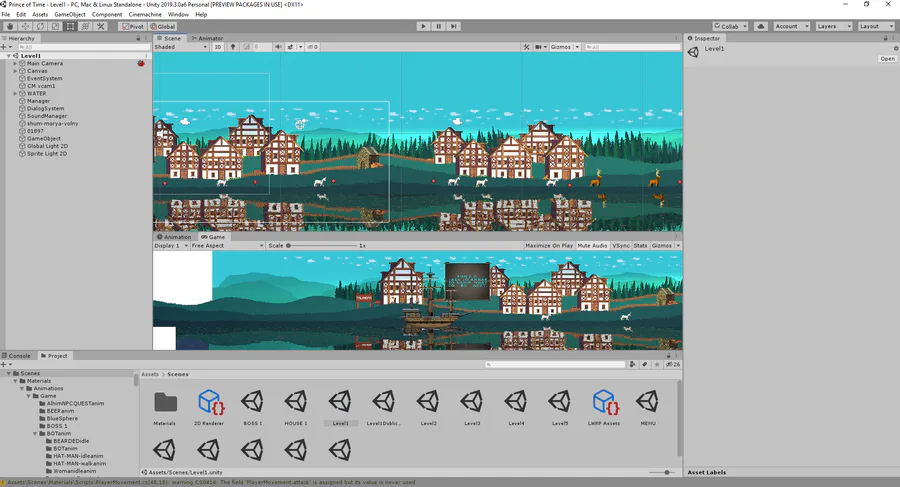Screen dimensions: 900x487
Task: Select the Materials folder asset
Action: [x=165, y=407]
